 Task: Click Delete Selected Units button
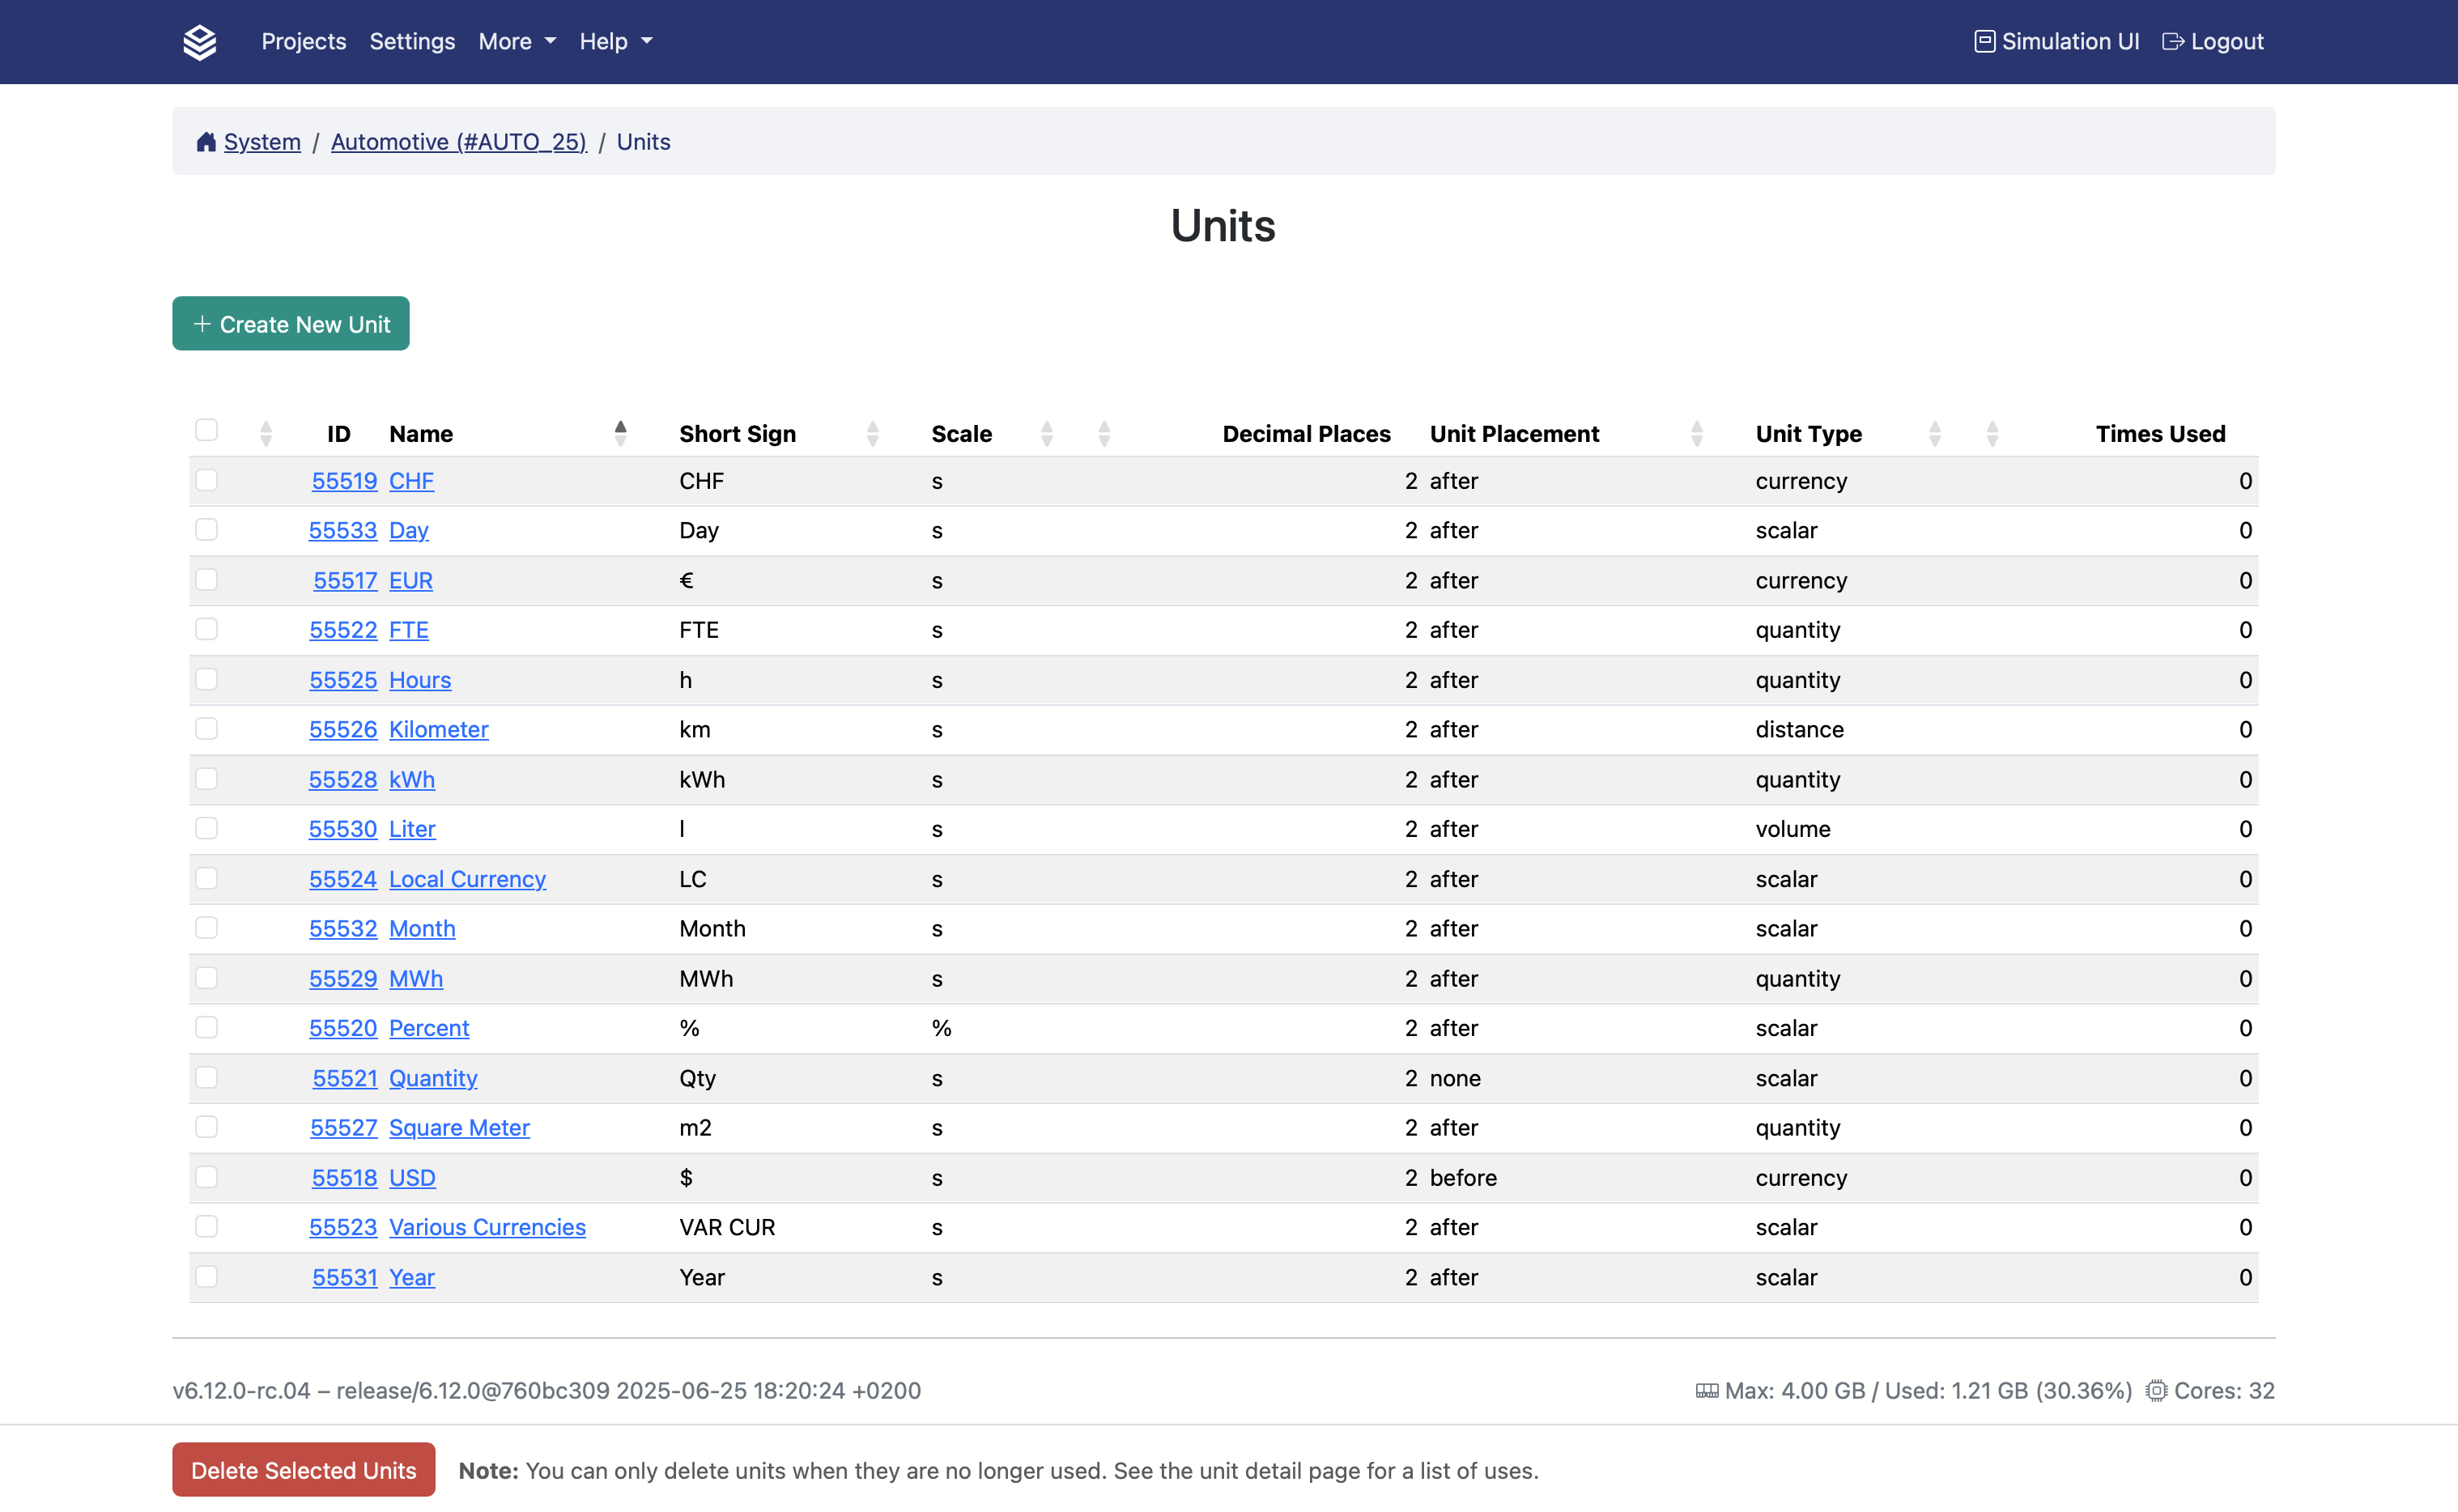pyautogui.click(x=303, y=1470)
